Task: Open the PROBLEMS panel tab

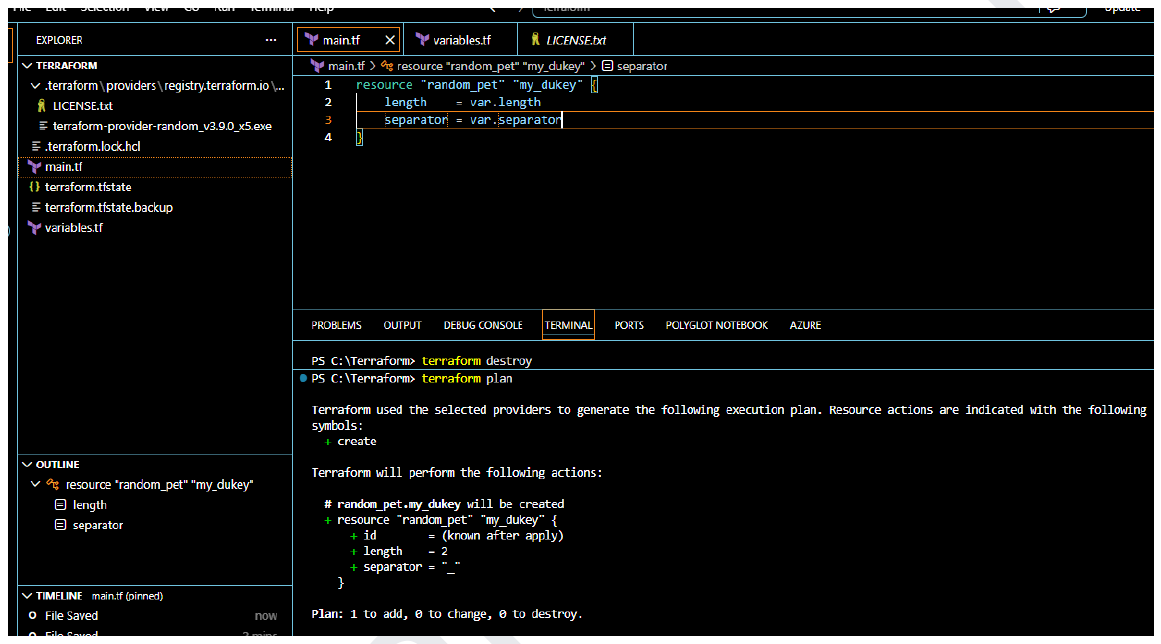Action: click(336, 325)
